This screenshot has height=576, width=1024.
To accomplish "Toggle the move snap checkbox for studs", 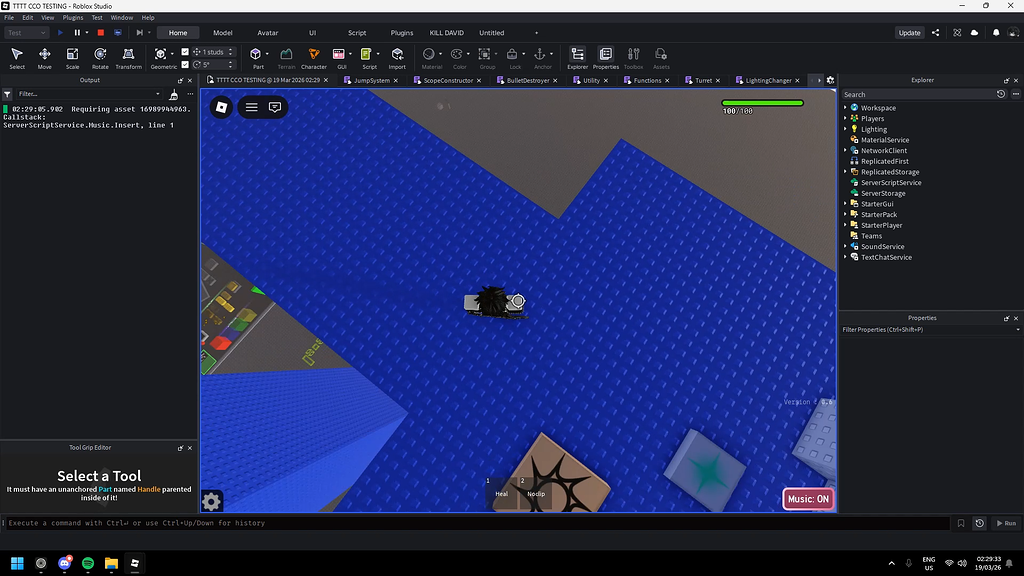I will tap(185, 52).
